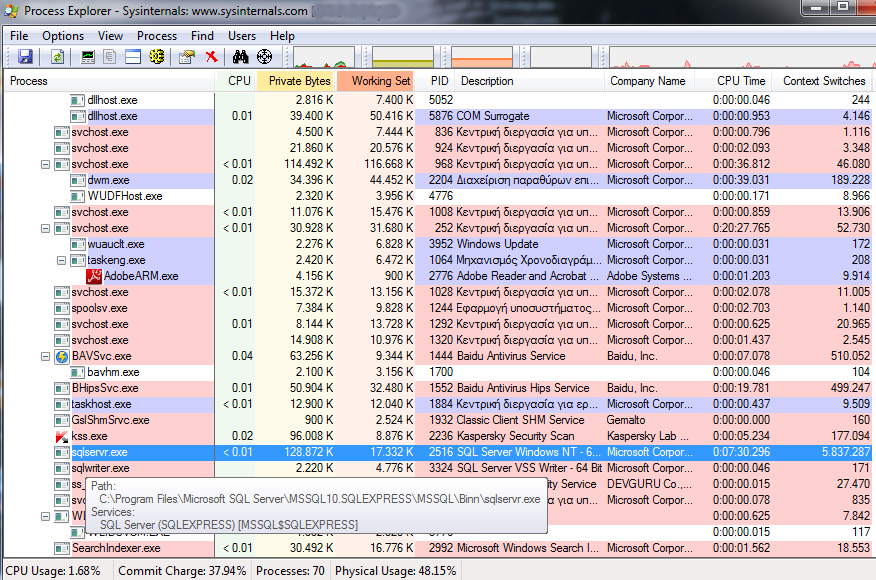Select the BHipsSvc.exe process row
Screen dimensions: 876x580
pos(438,388)
